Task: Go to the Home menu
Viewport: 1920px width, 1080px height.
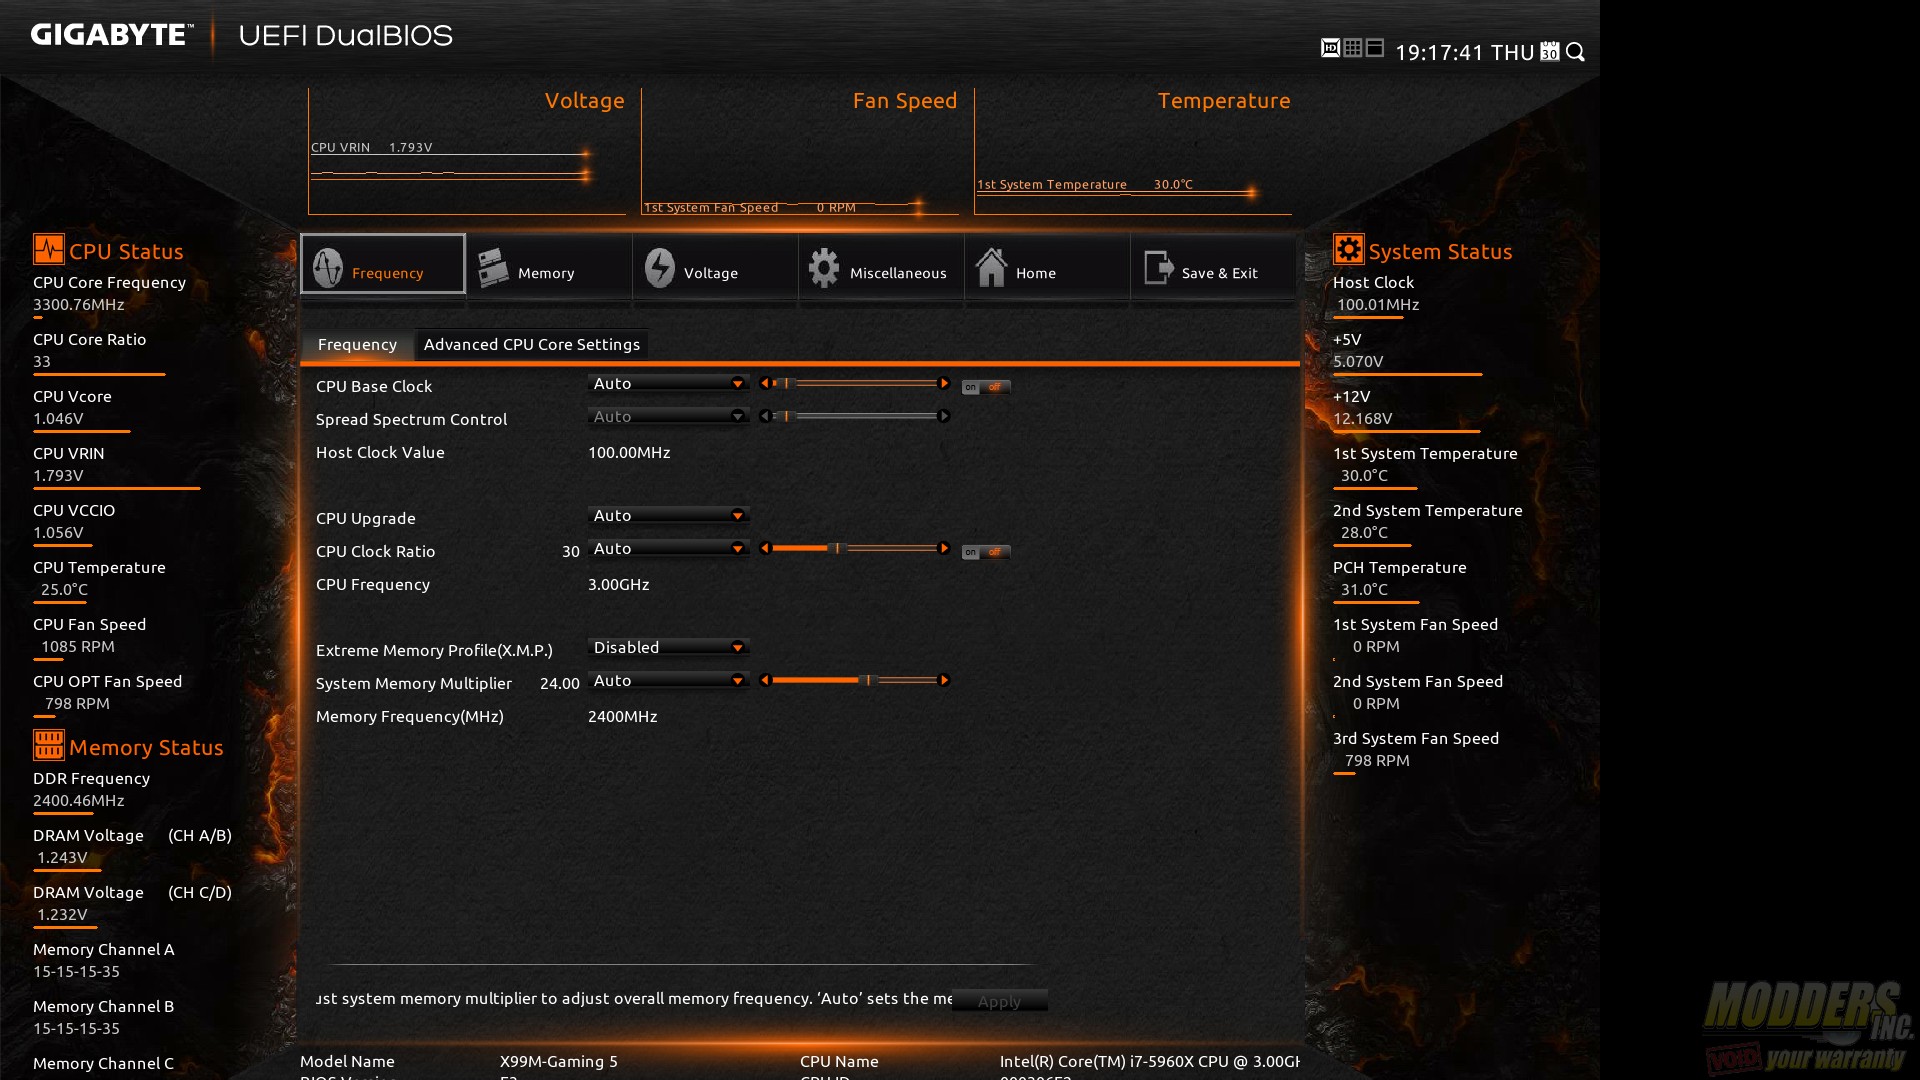Action: coord(1047,265)
